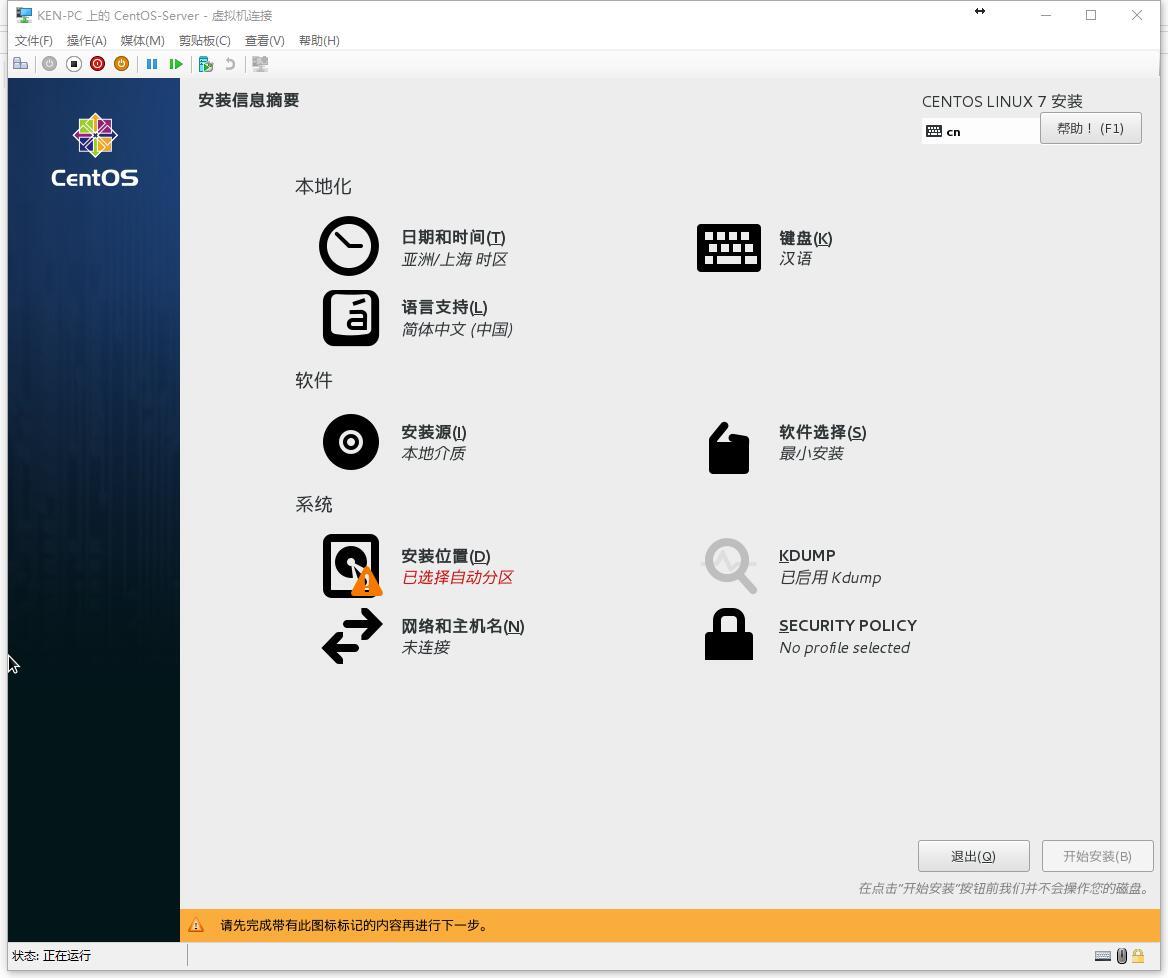The width and height of the screenshot is (1168, 978).
Task: Click 状态: 正在运行 status bar text
Action: [51, 956]
